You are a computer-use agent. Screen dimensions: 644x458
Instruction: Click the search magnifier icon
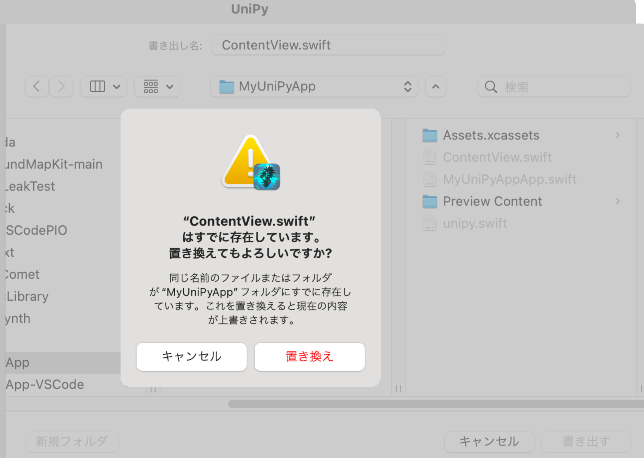tap(492, 87)
